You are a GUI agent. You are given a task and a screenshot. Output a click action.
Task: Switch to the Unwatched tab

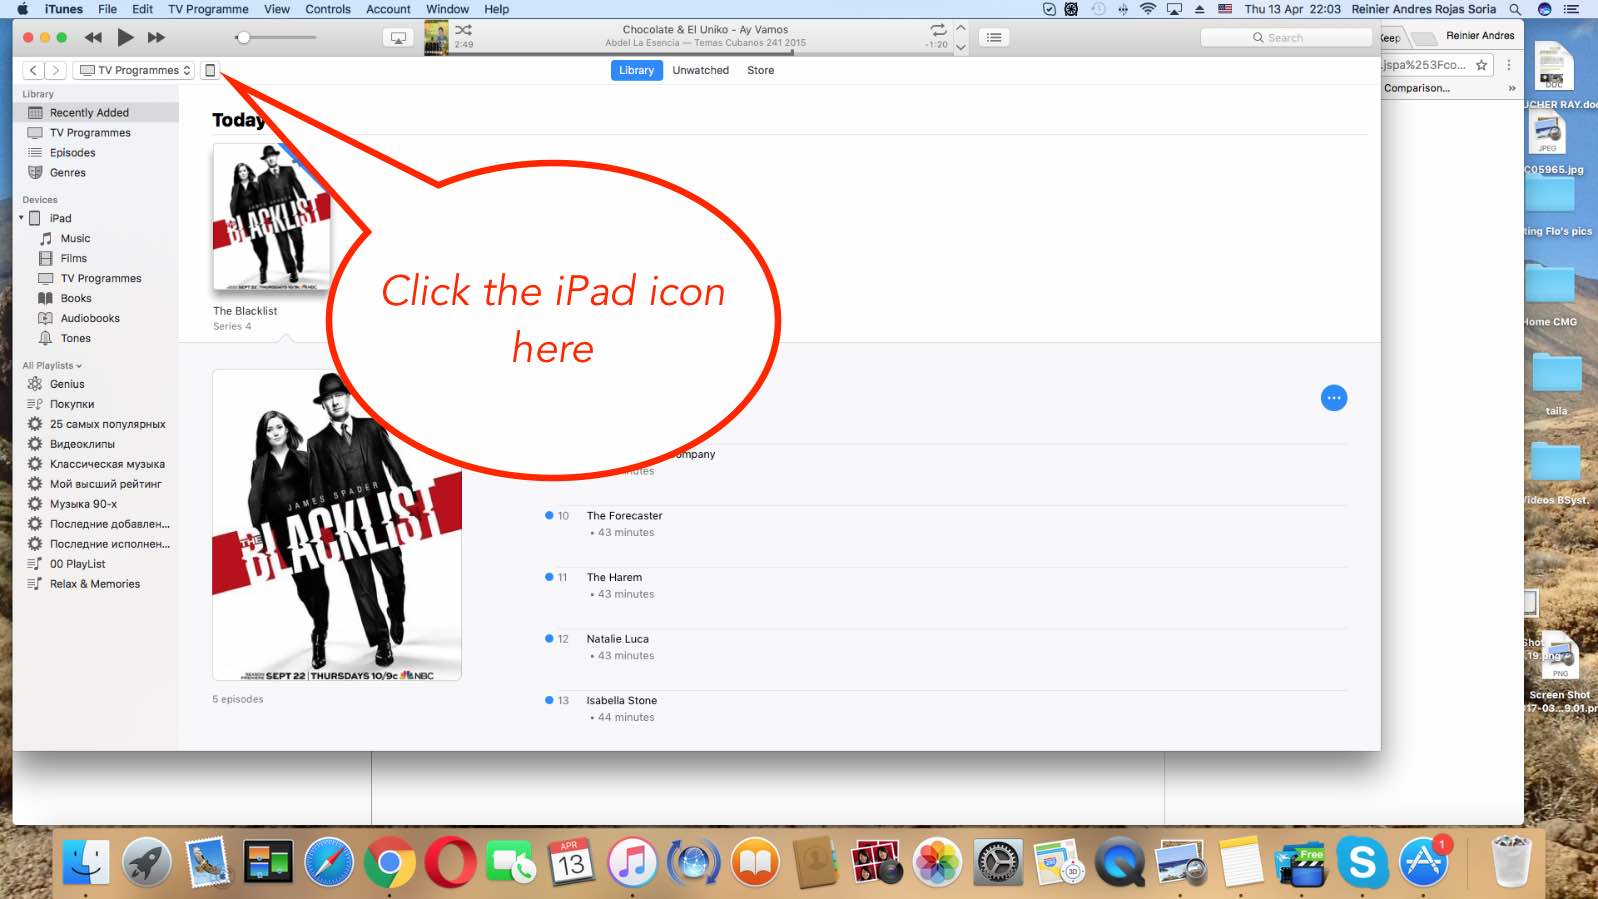pos(700,70)
